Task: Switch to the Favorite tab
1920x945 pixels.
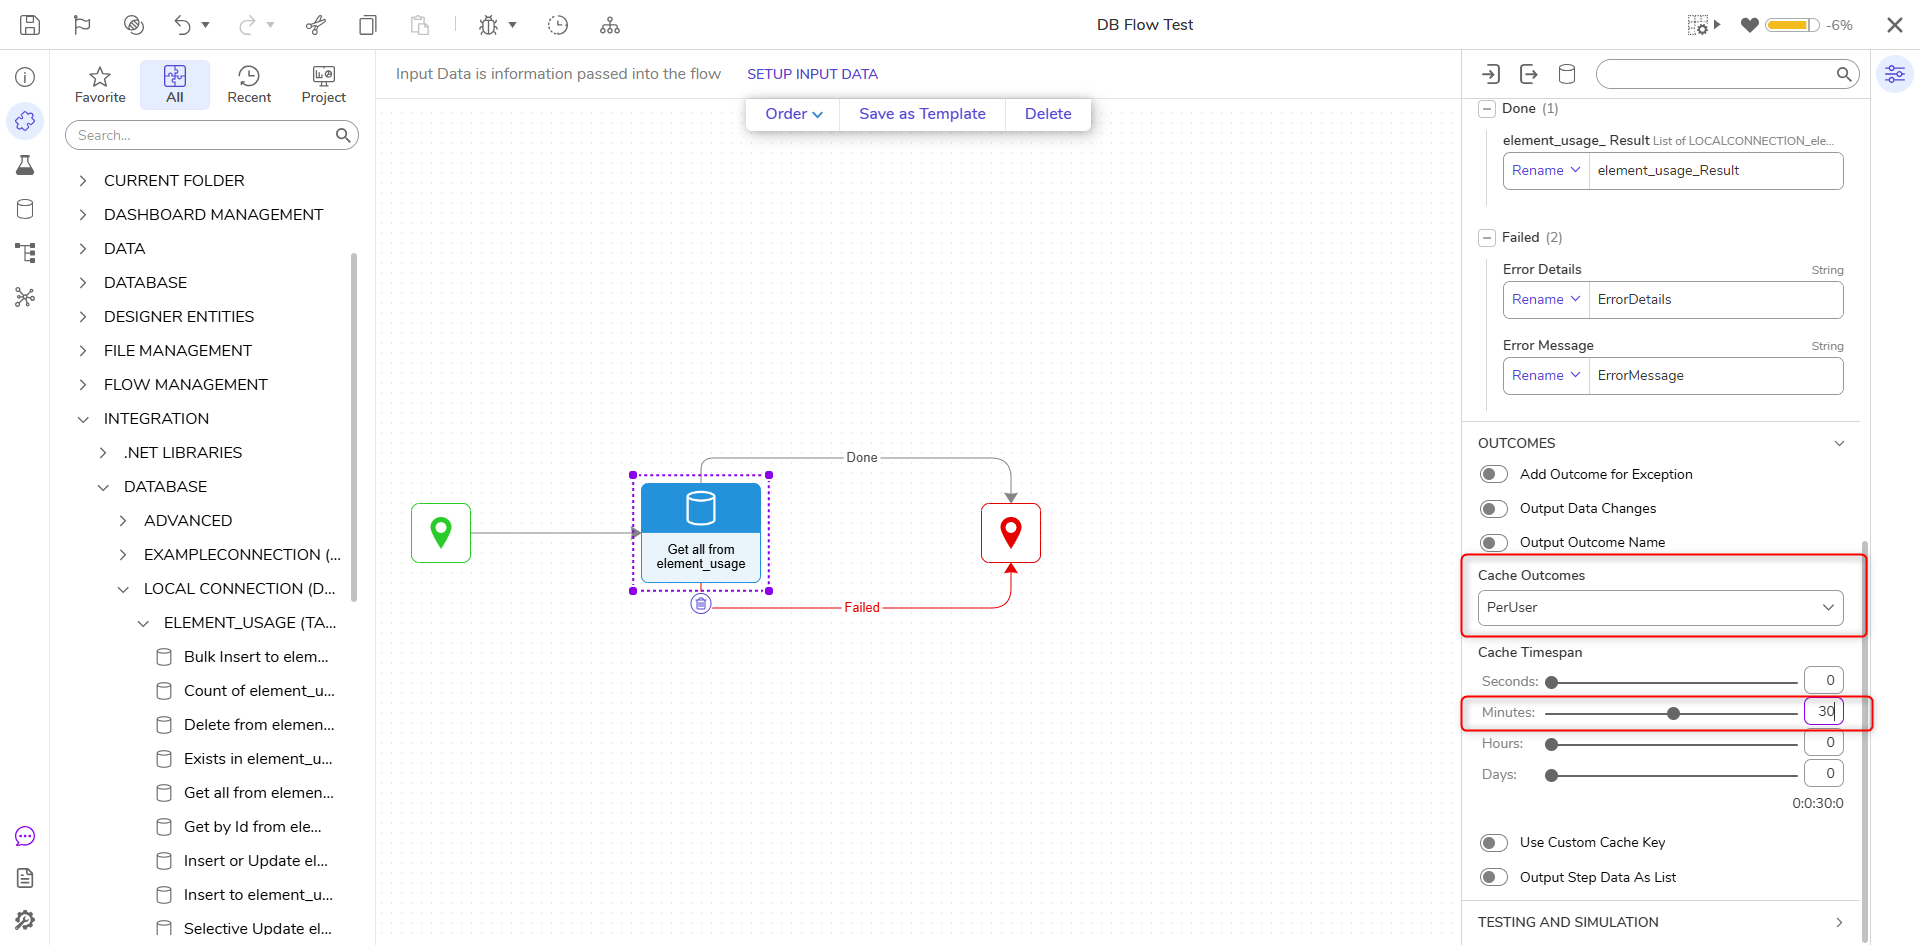Action: click(100, 85)
